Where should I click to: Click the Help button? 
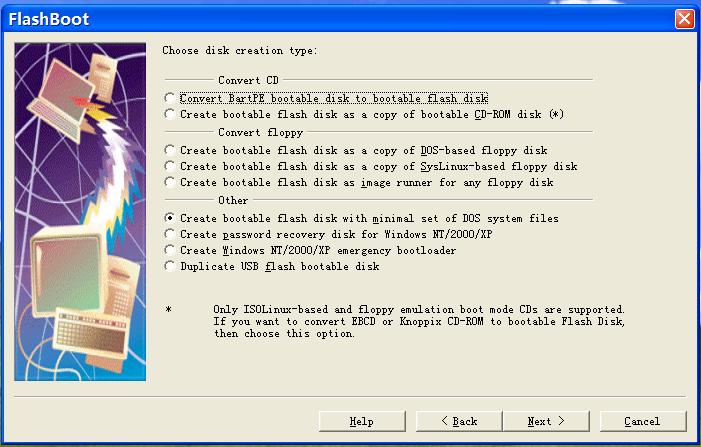[x=361, y=421]
